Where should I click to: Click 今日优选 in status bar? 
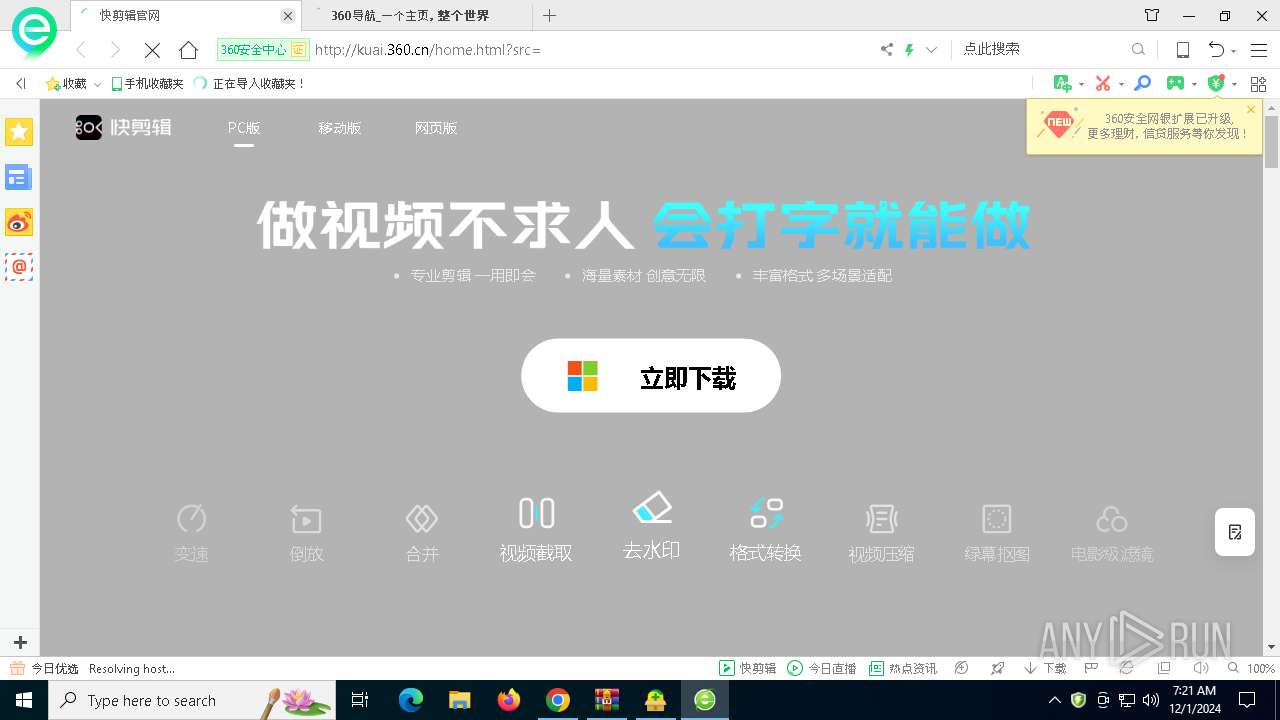point(44,668)
